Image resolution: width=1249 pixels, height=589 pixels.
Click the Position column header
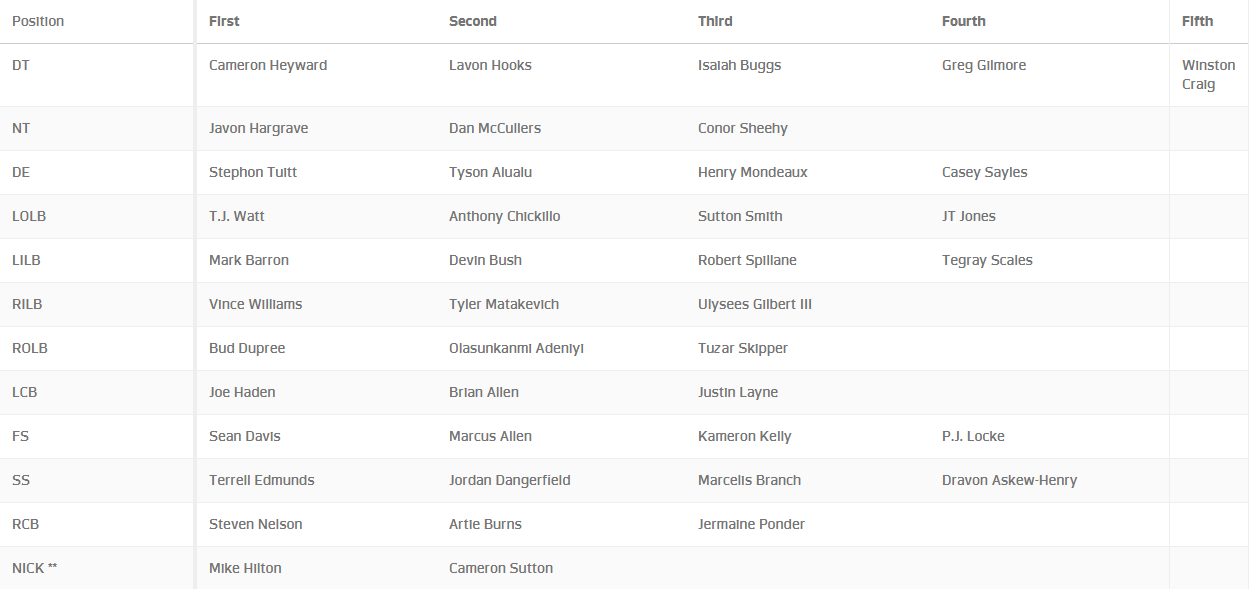pyautogui.click(x=38, y=21)
